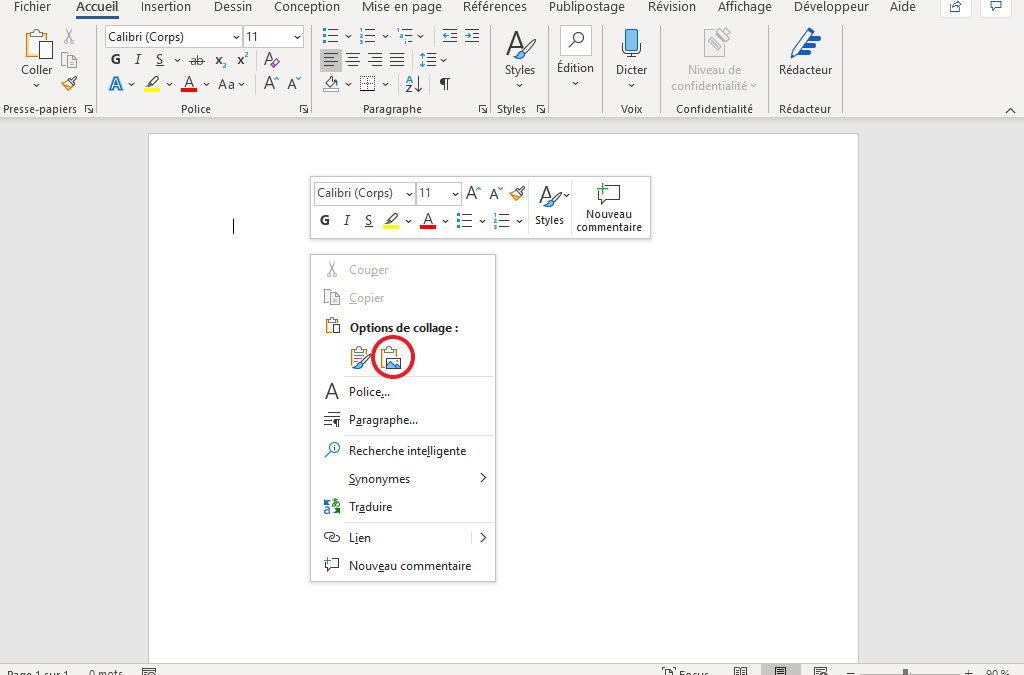Click Recherche intelligente in the context menu

[x=407, y=451]
